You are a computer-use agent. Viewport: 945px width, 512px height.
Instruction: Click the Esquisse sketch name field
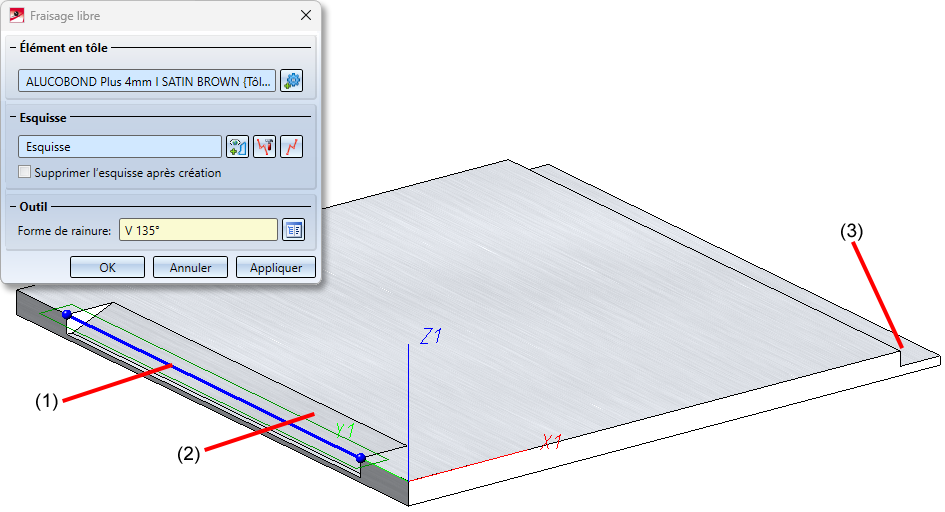click(120, 146)
